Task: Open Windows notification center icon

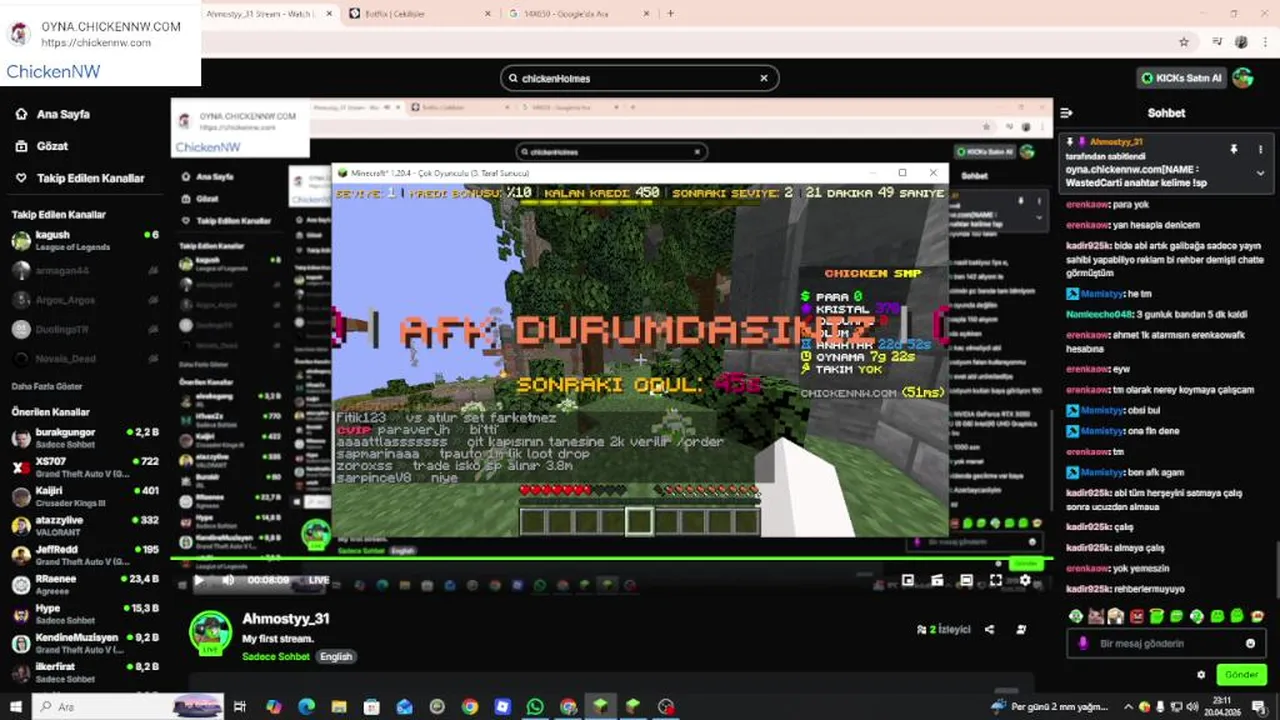Action: pos(1259,707)
